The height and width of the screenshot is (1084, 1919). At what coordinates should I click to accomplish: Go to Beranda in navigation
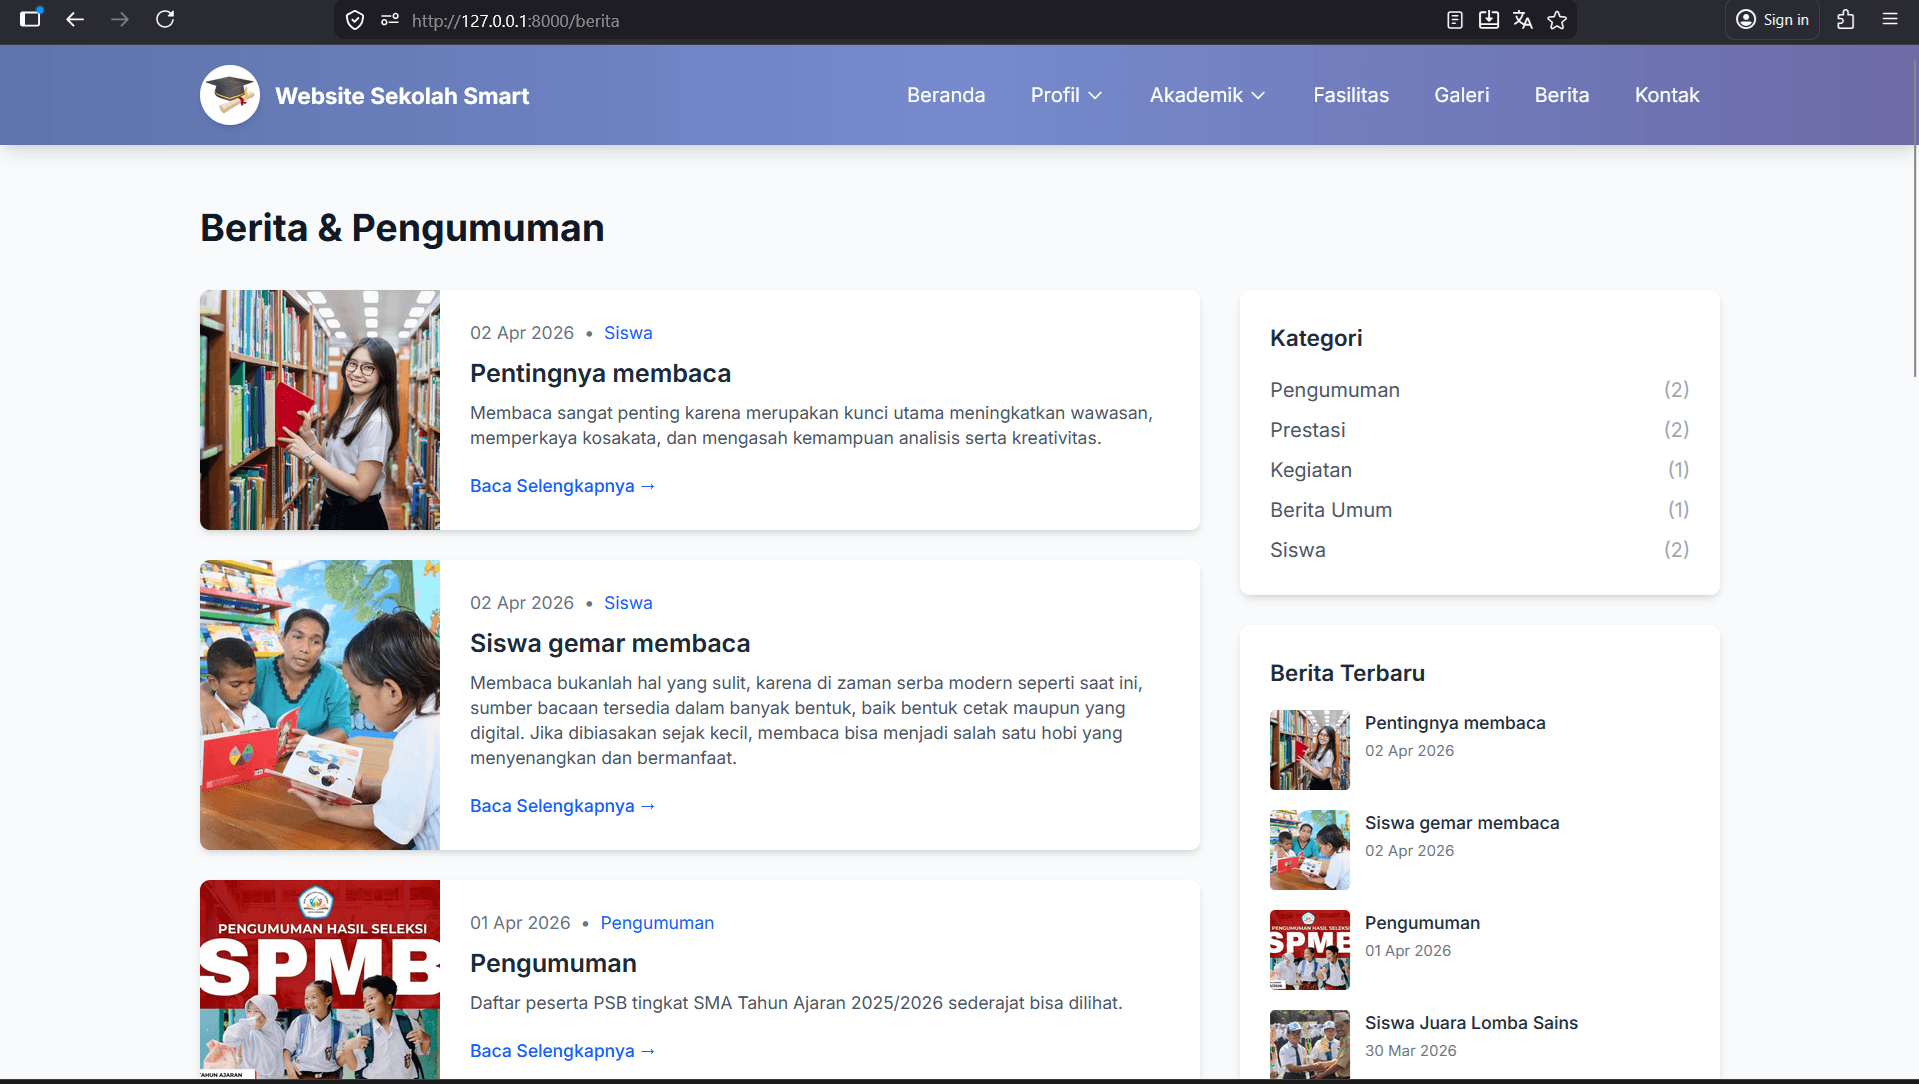tap(946, 95)
